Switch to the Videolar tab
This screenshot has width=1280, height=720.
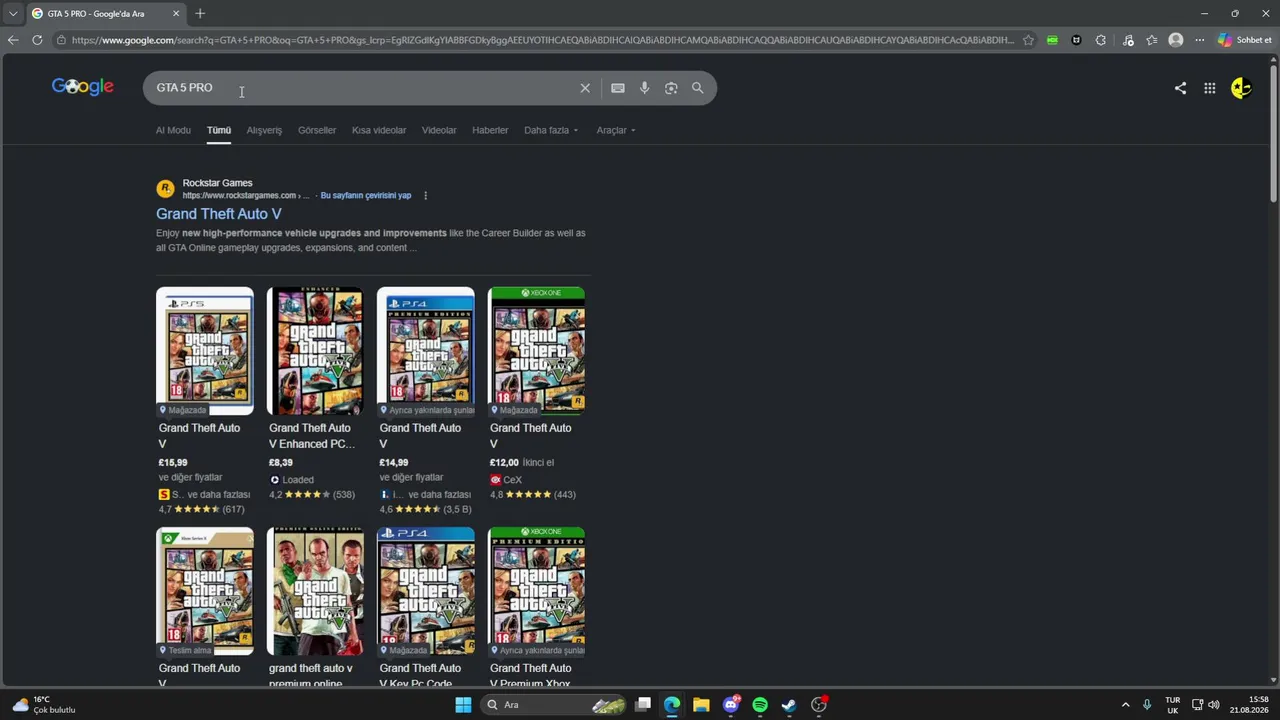[x=439, y=130]
